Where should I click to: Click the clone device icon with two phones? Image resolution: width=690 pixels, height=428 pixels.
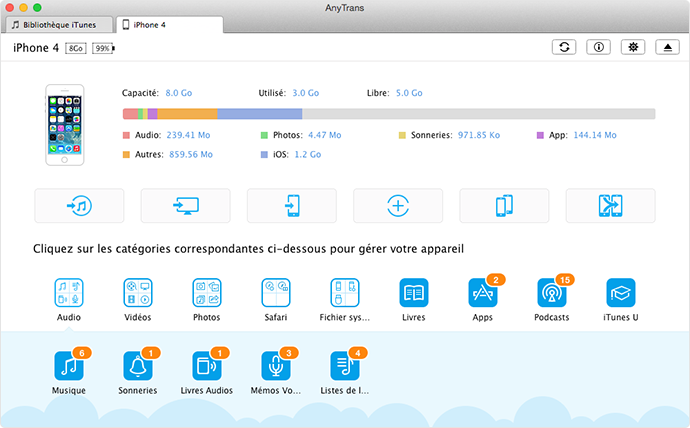coord(504,206)
